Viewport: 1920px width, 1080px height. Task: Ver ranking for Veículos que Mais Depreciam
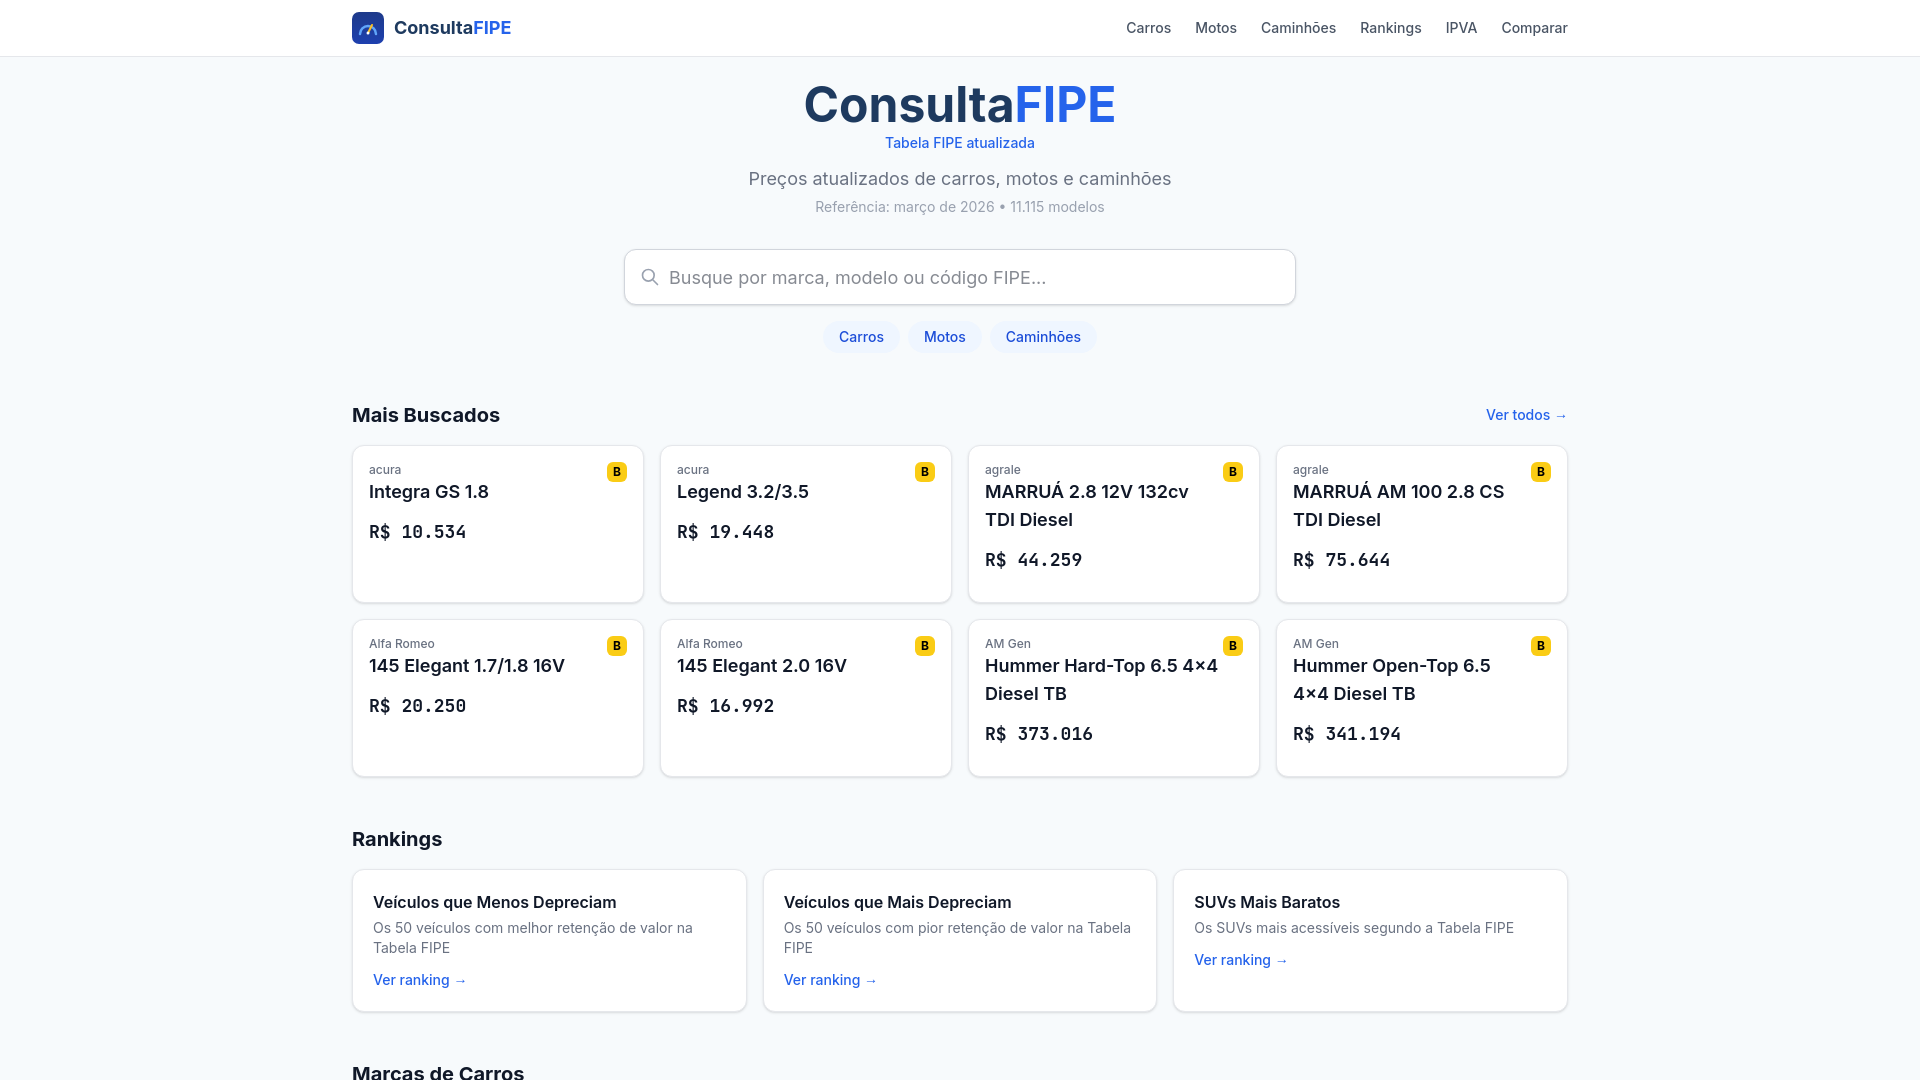click(830, 980)
